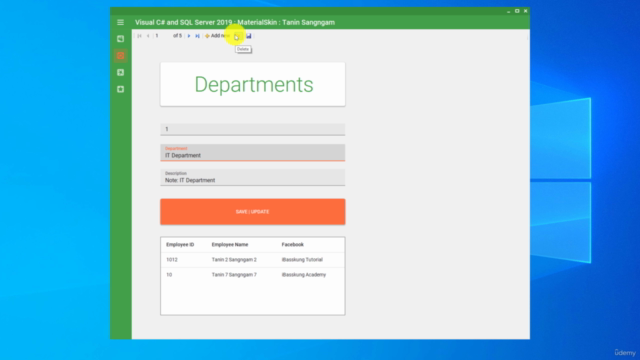Click the department ID field showing 1
This screenshot has width=640, height=360.
click(253, 129)
